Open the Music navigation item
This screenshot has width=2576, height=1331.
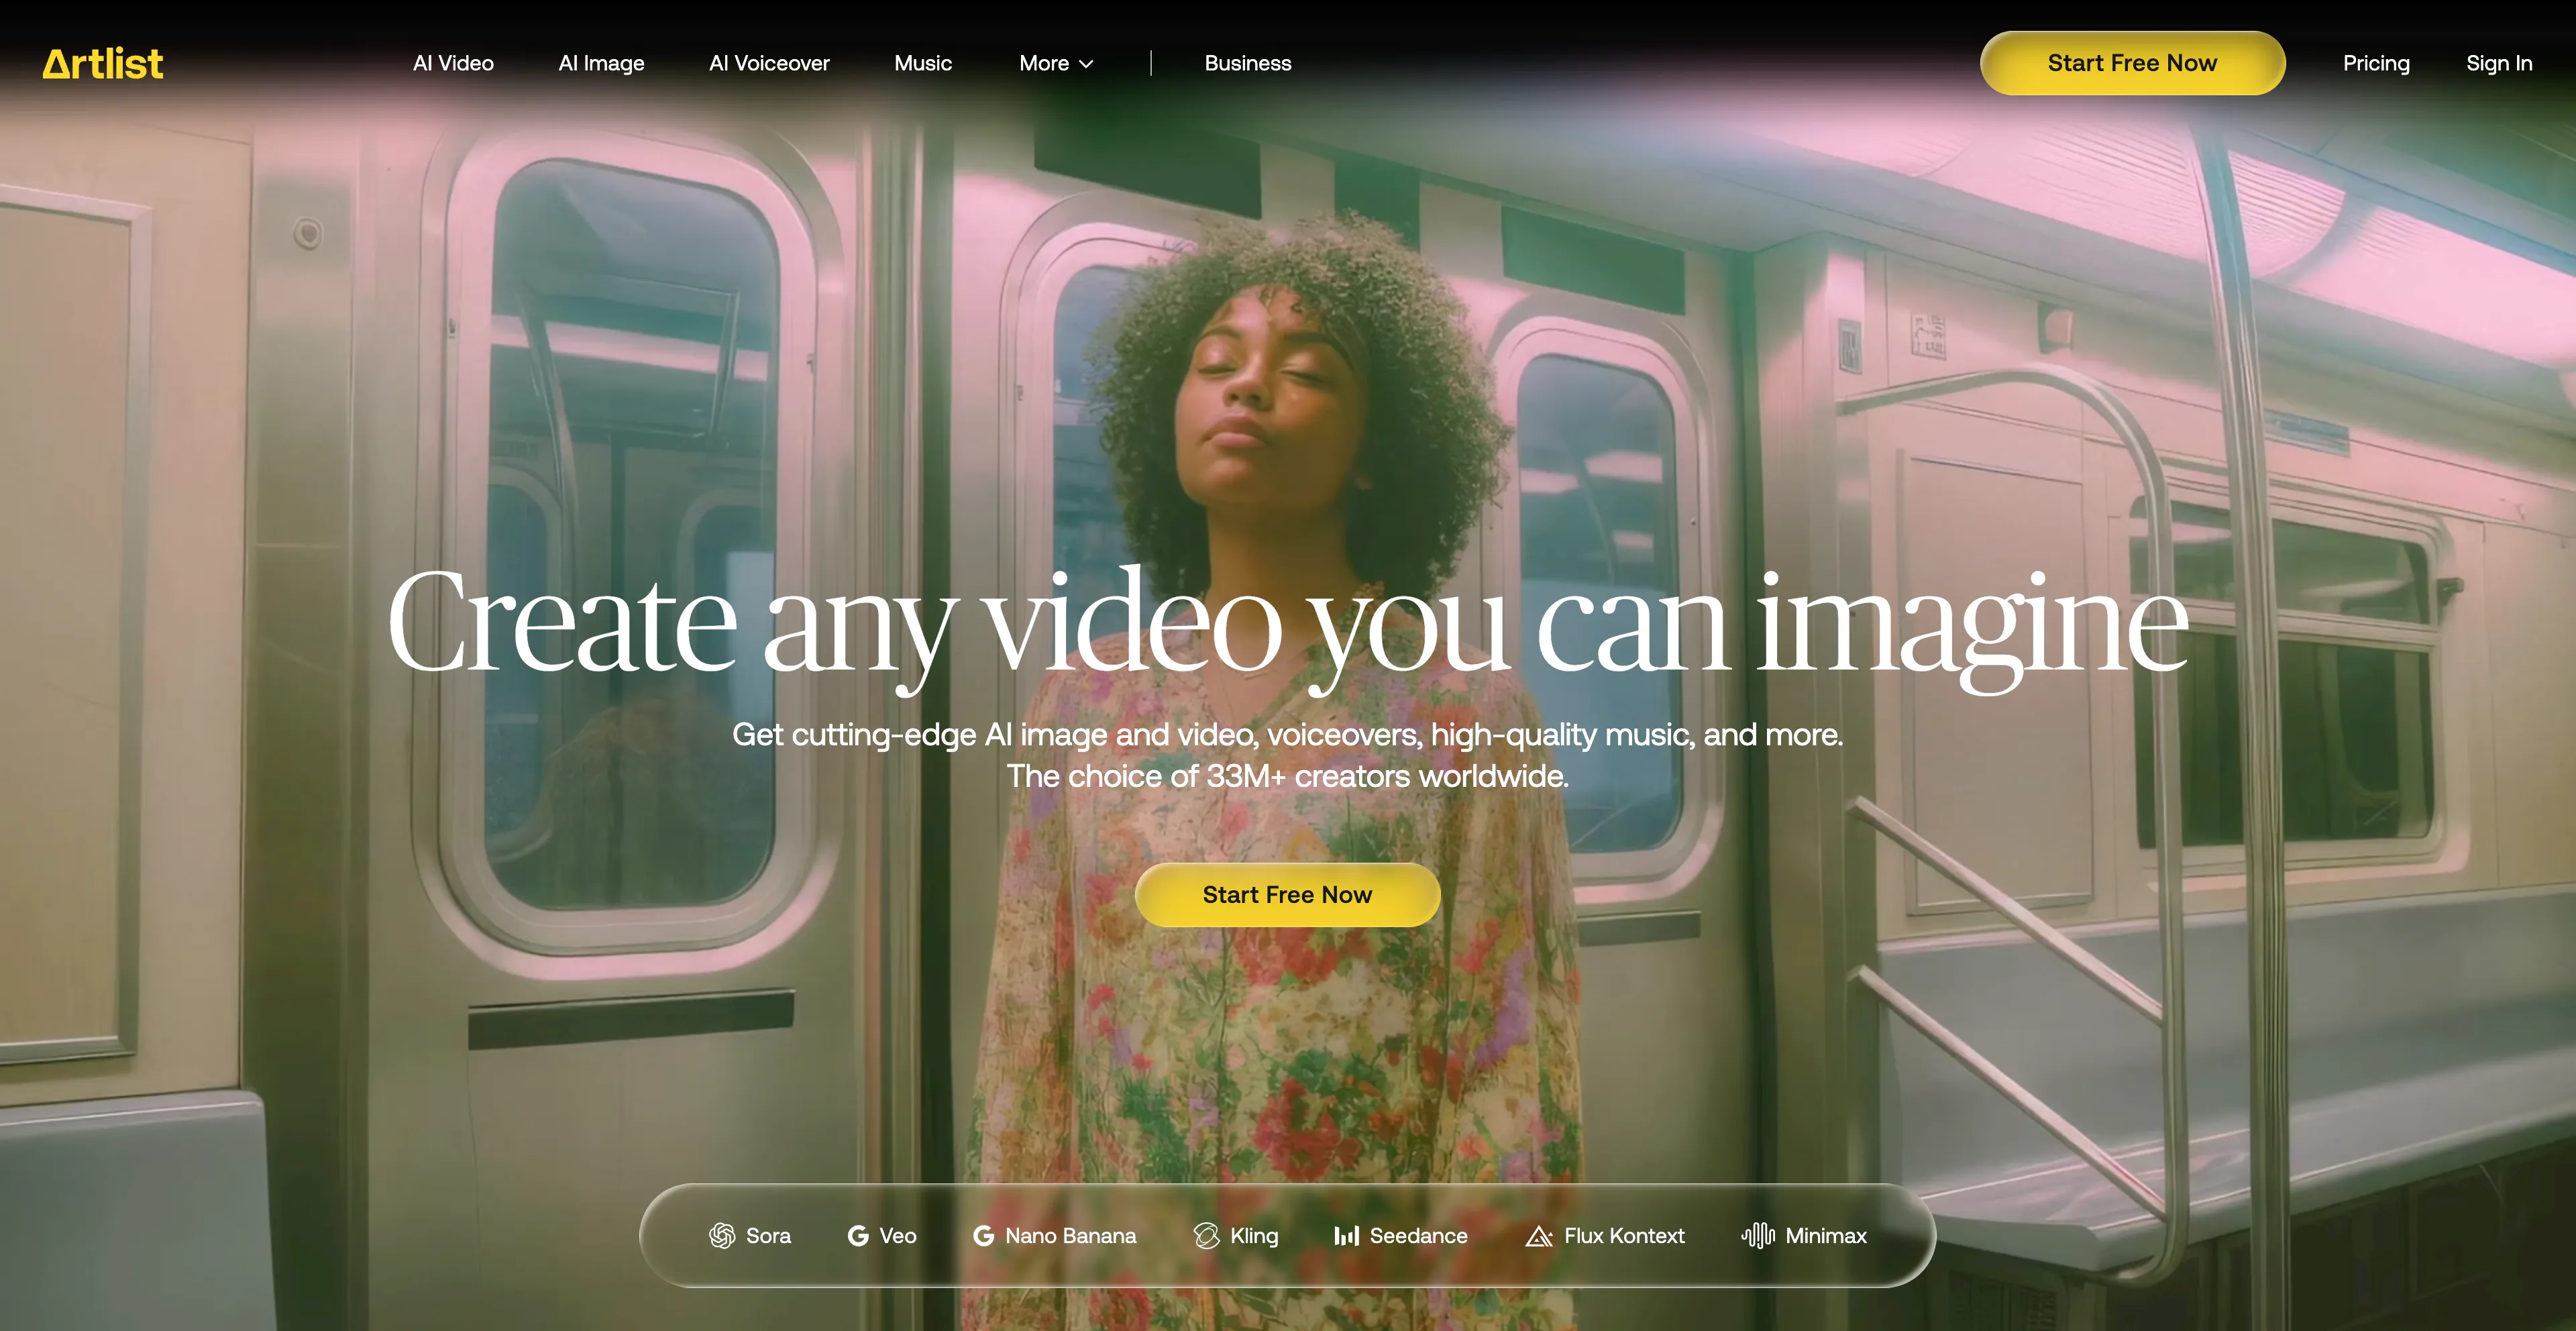(x=922, y=63)
